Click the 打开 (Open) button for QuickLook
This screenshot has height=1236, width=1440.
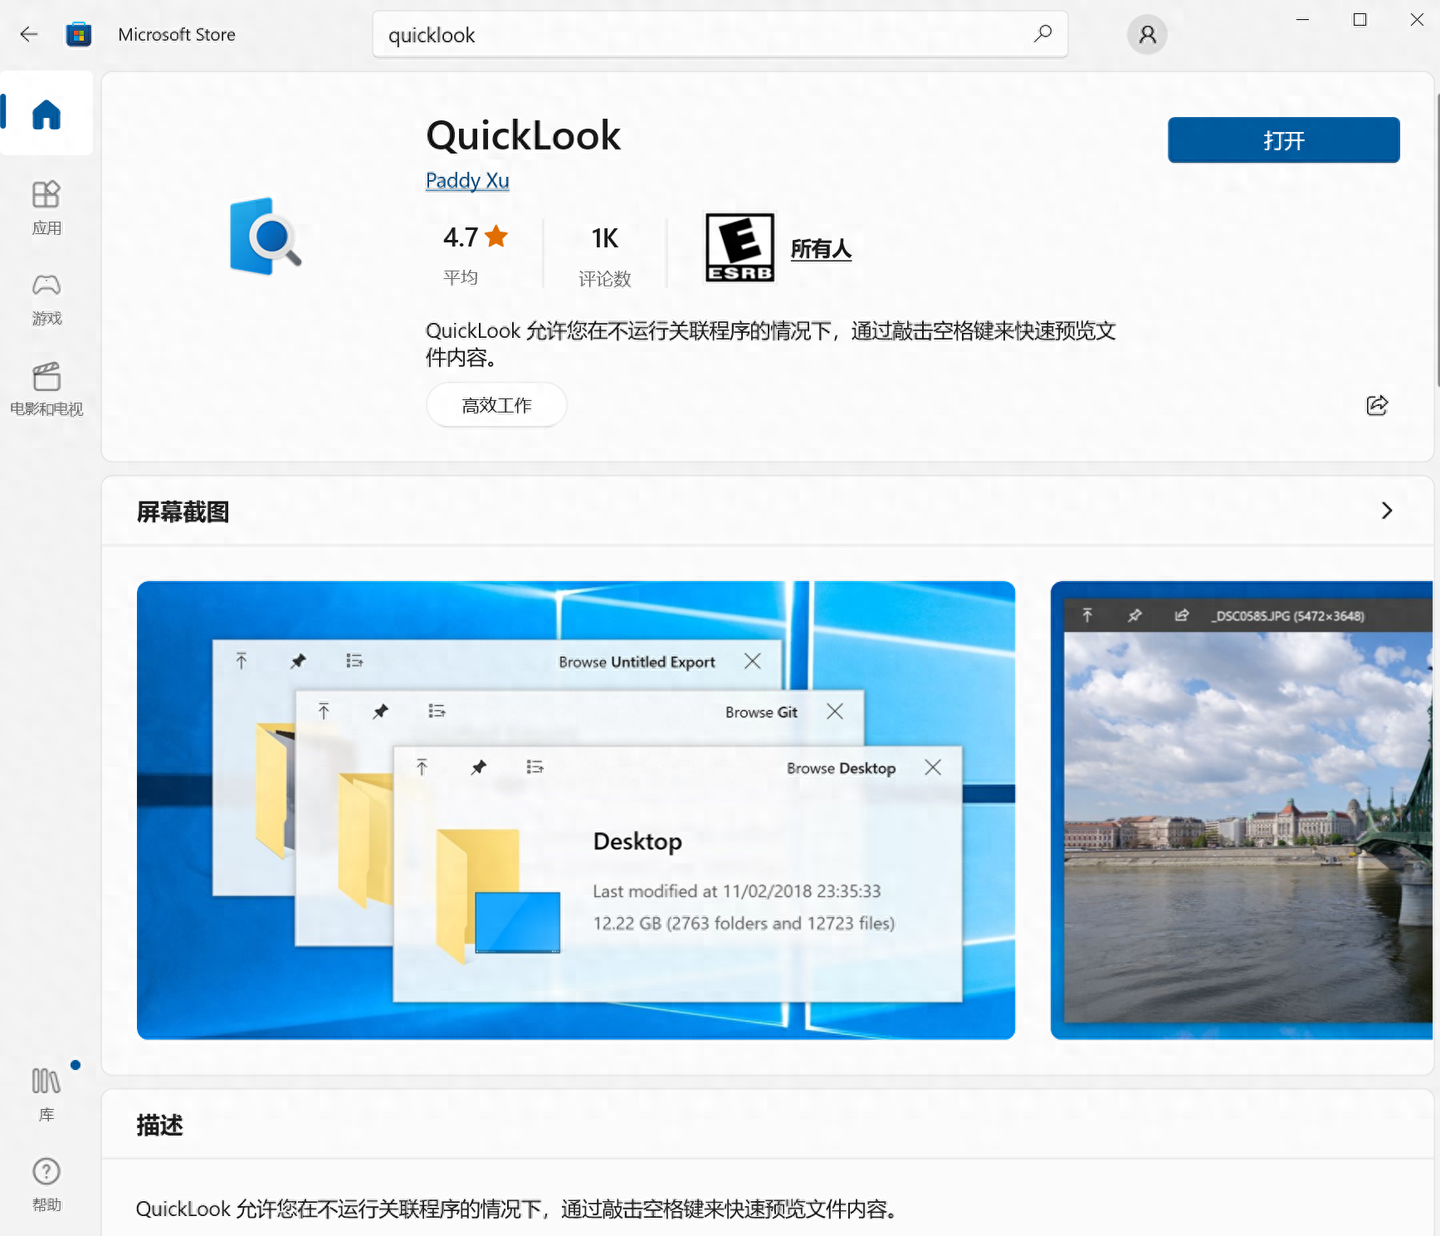[1283, 140]
